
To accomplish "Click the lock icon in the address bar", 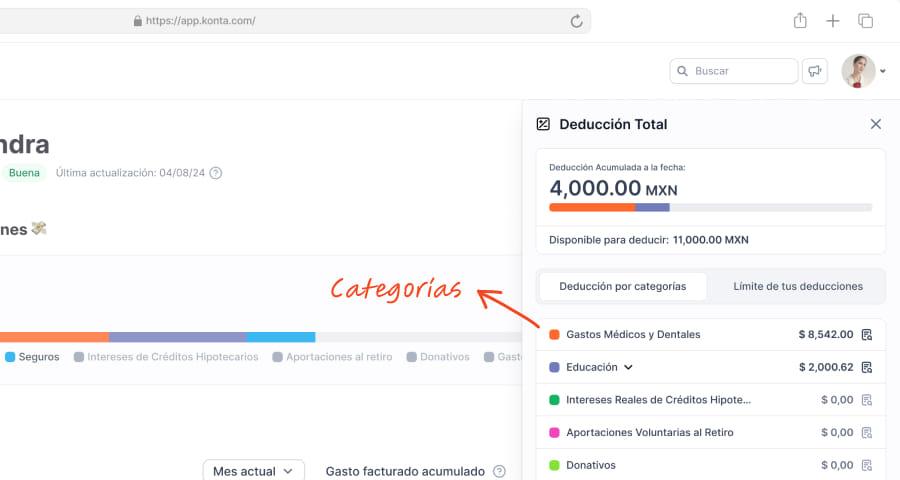I will (x=138, y=21).
